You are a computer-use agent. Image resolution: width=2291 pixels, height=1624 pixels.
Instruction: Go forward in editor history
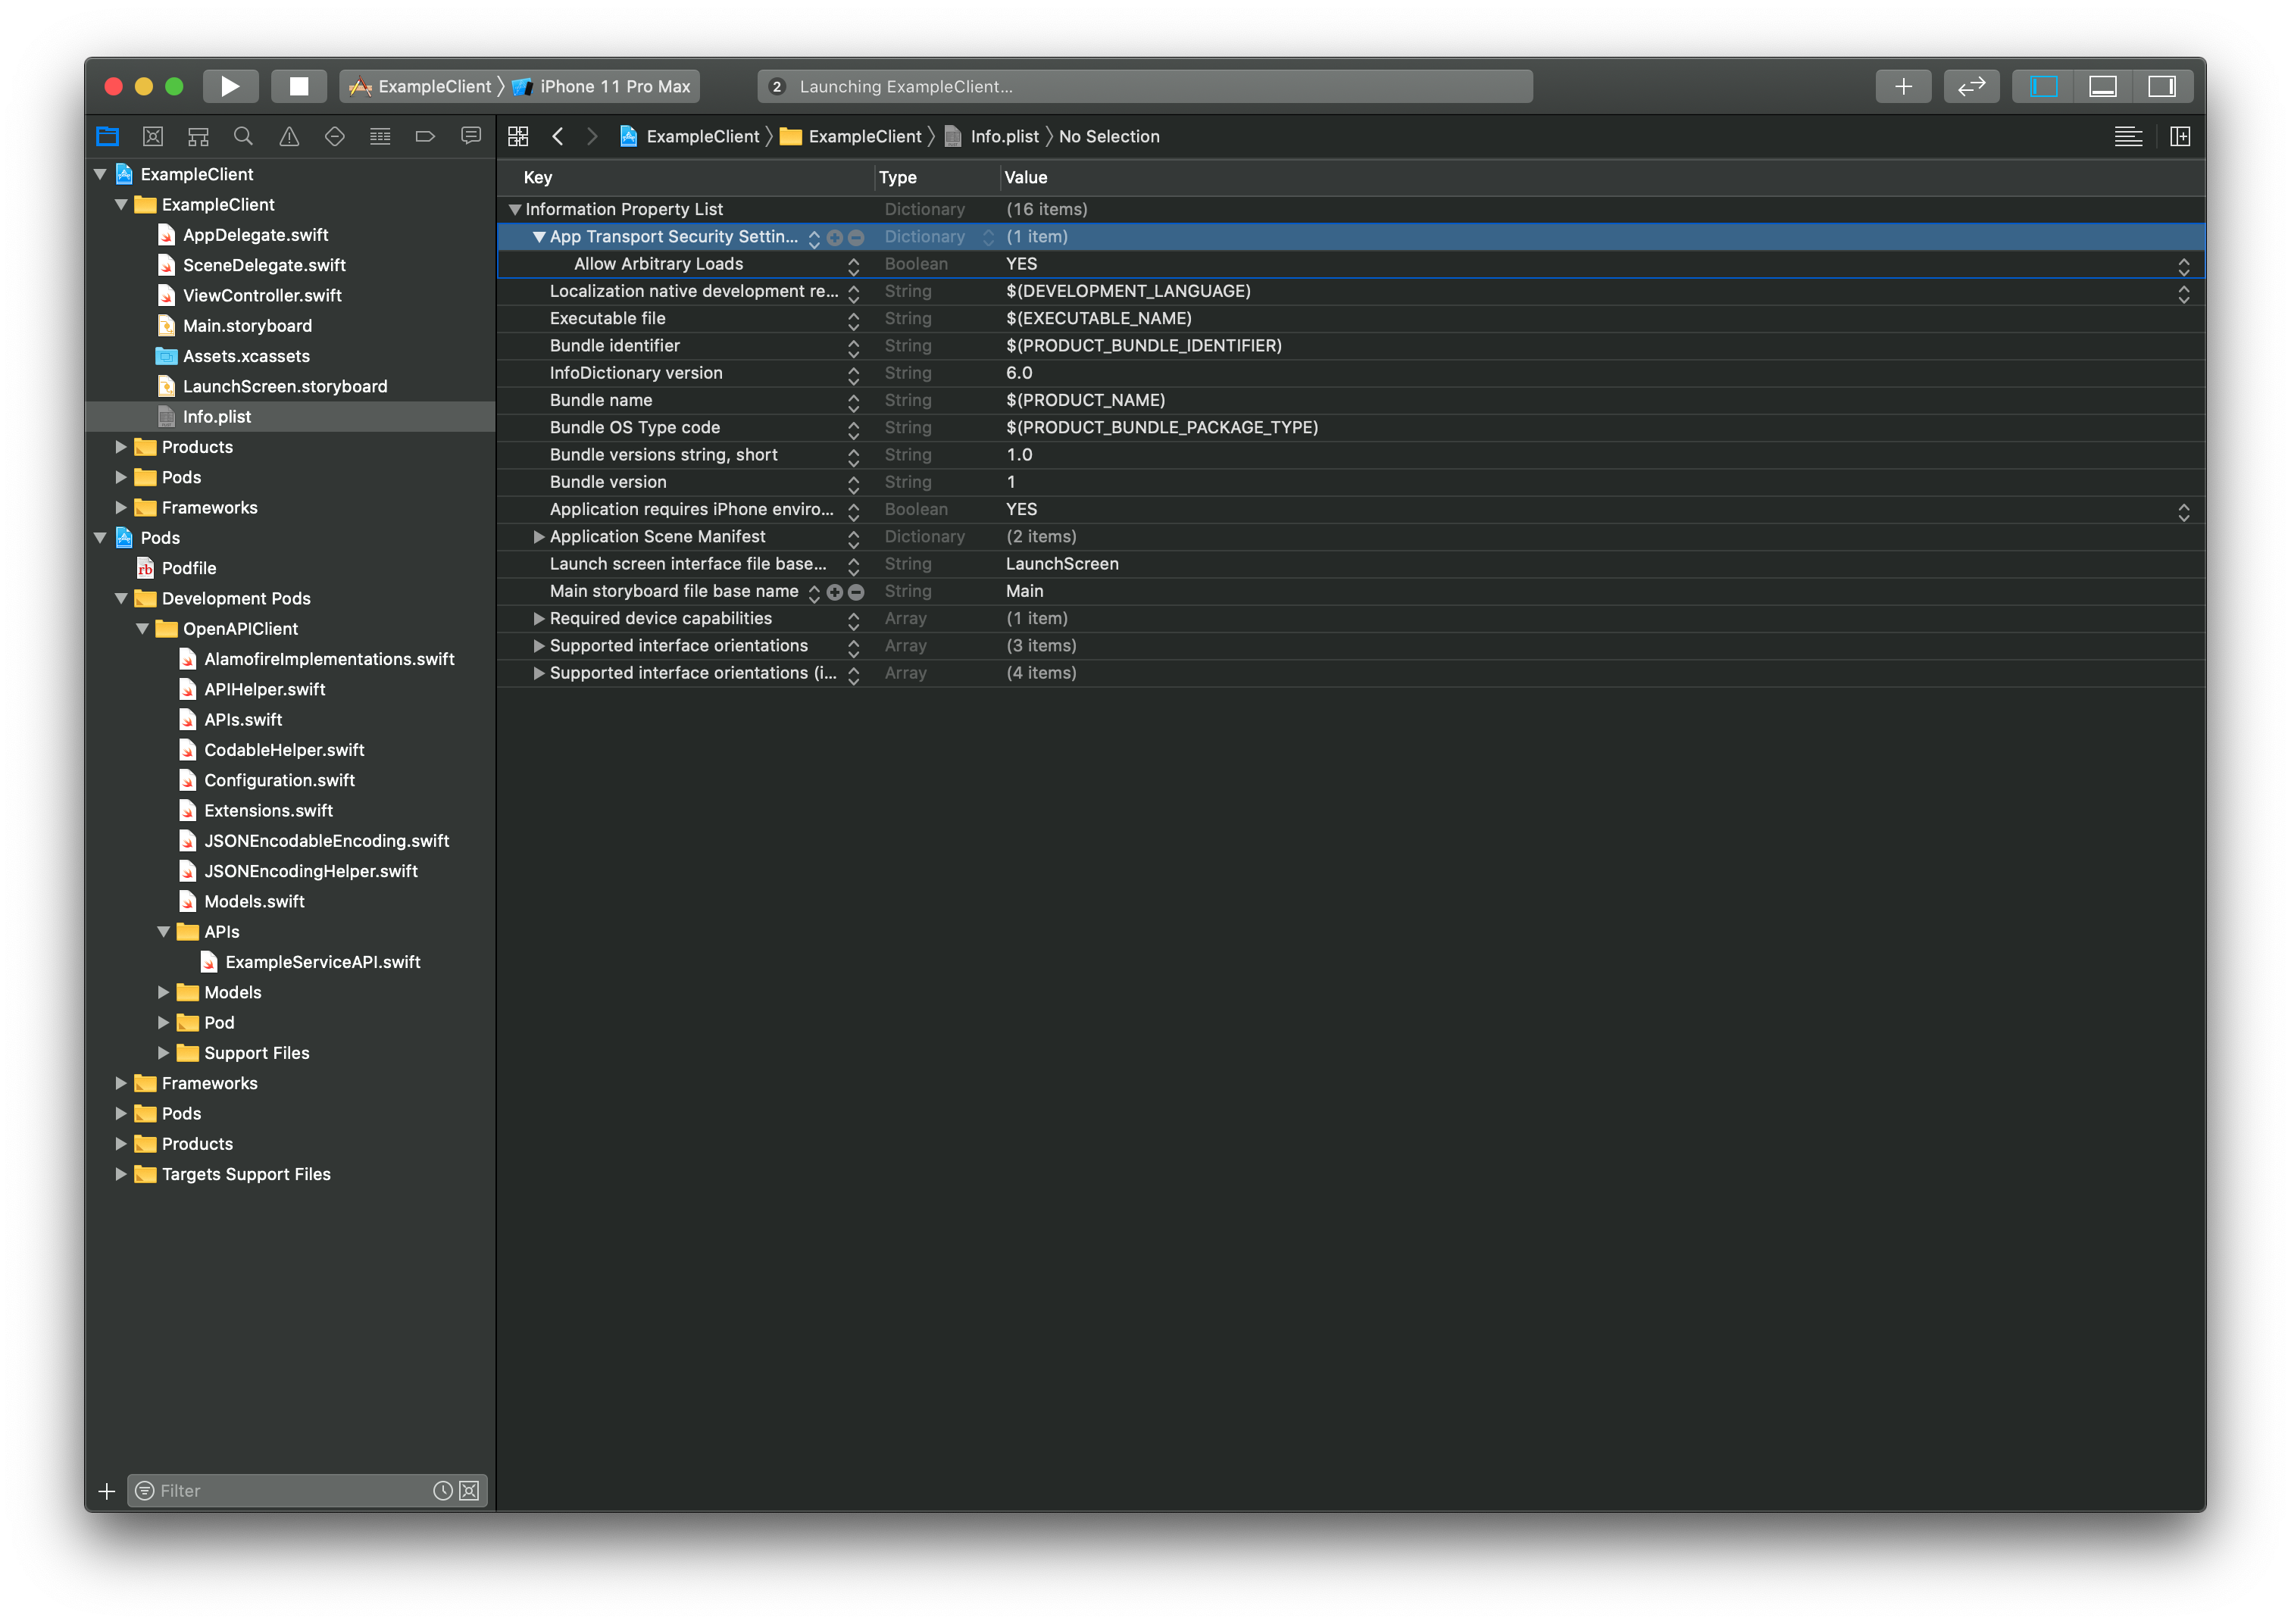click(592, 136)
